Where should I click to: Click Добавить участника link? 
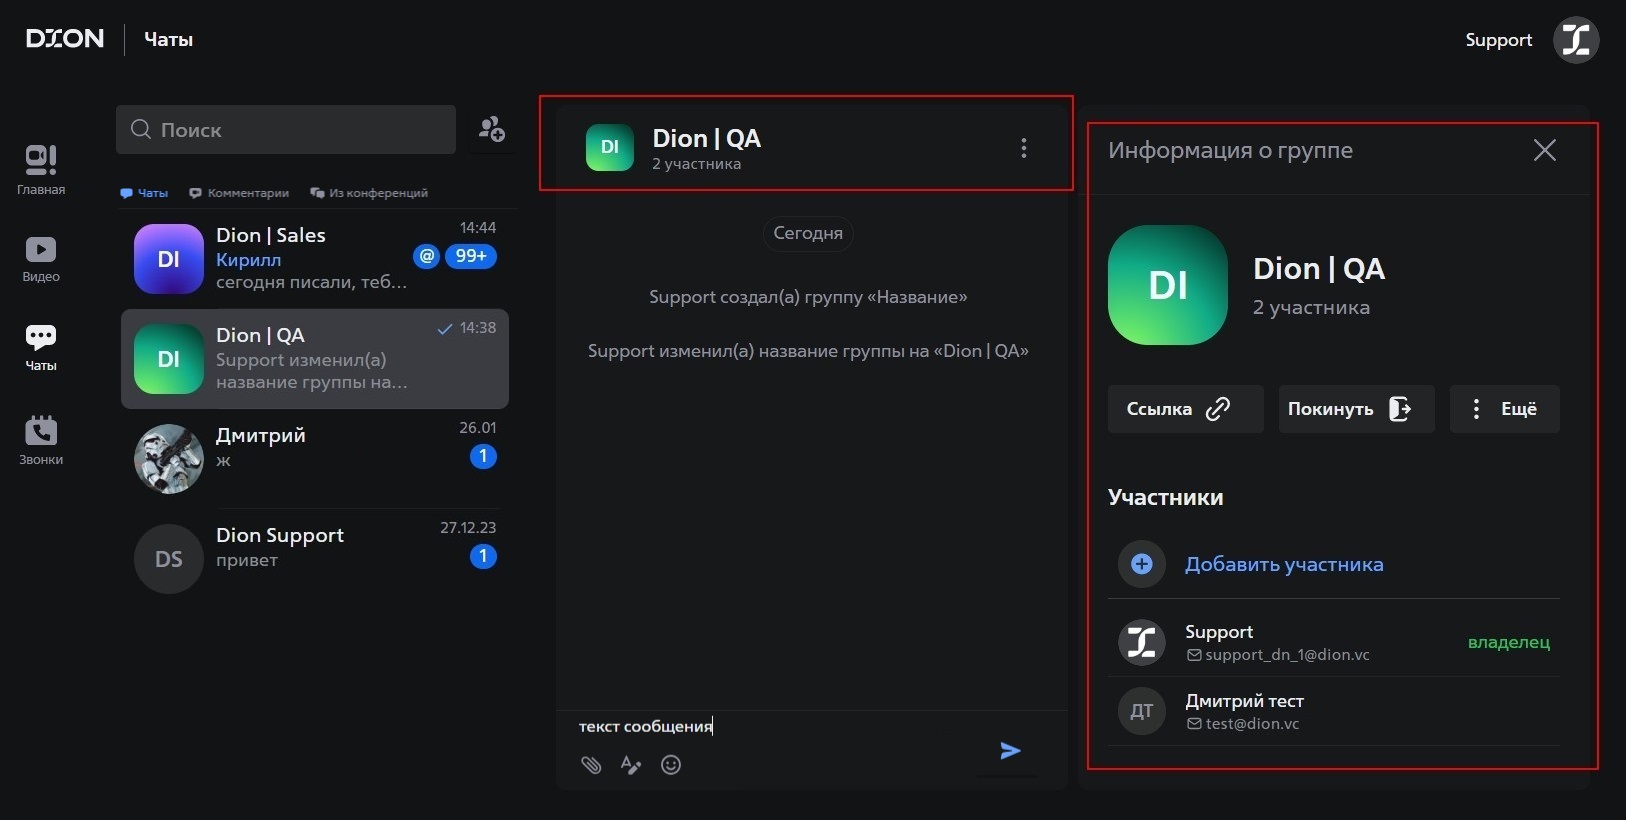click(x=1283, y=564)
